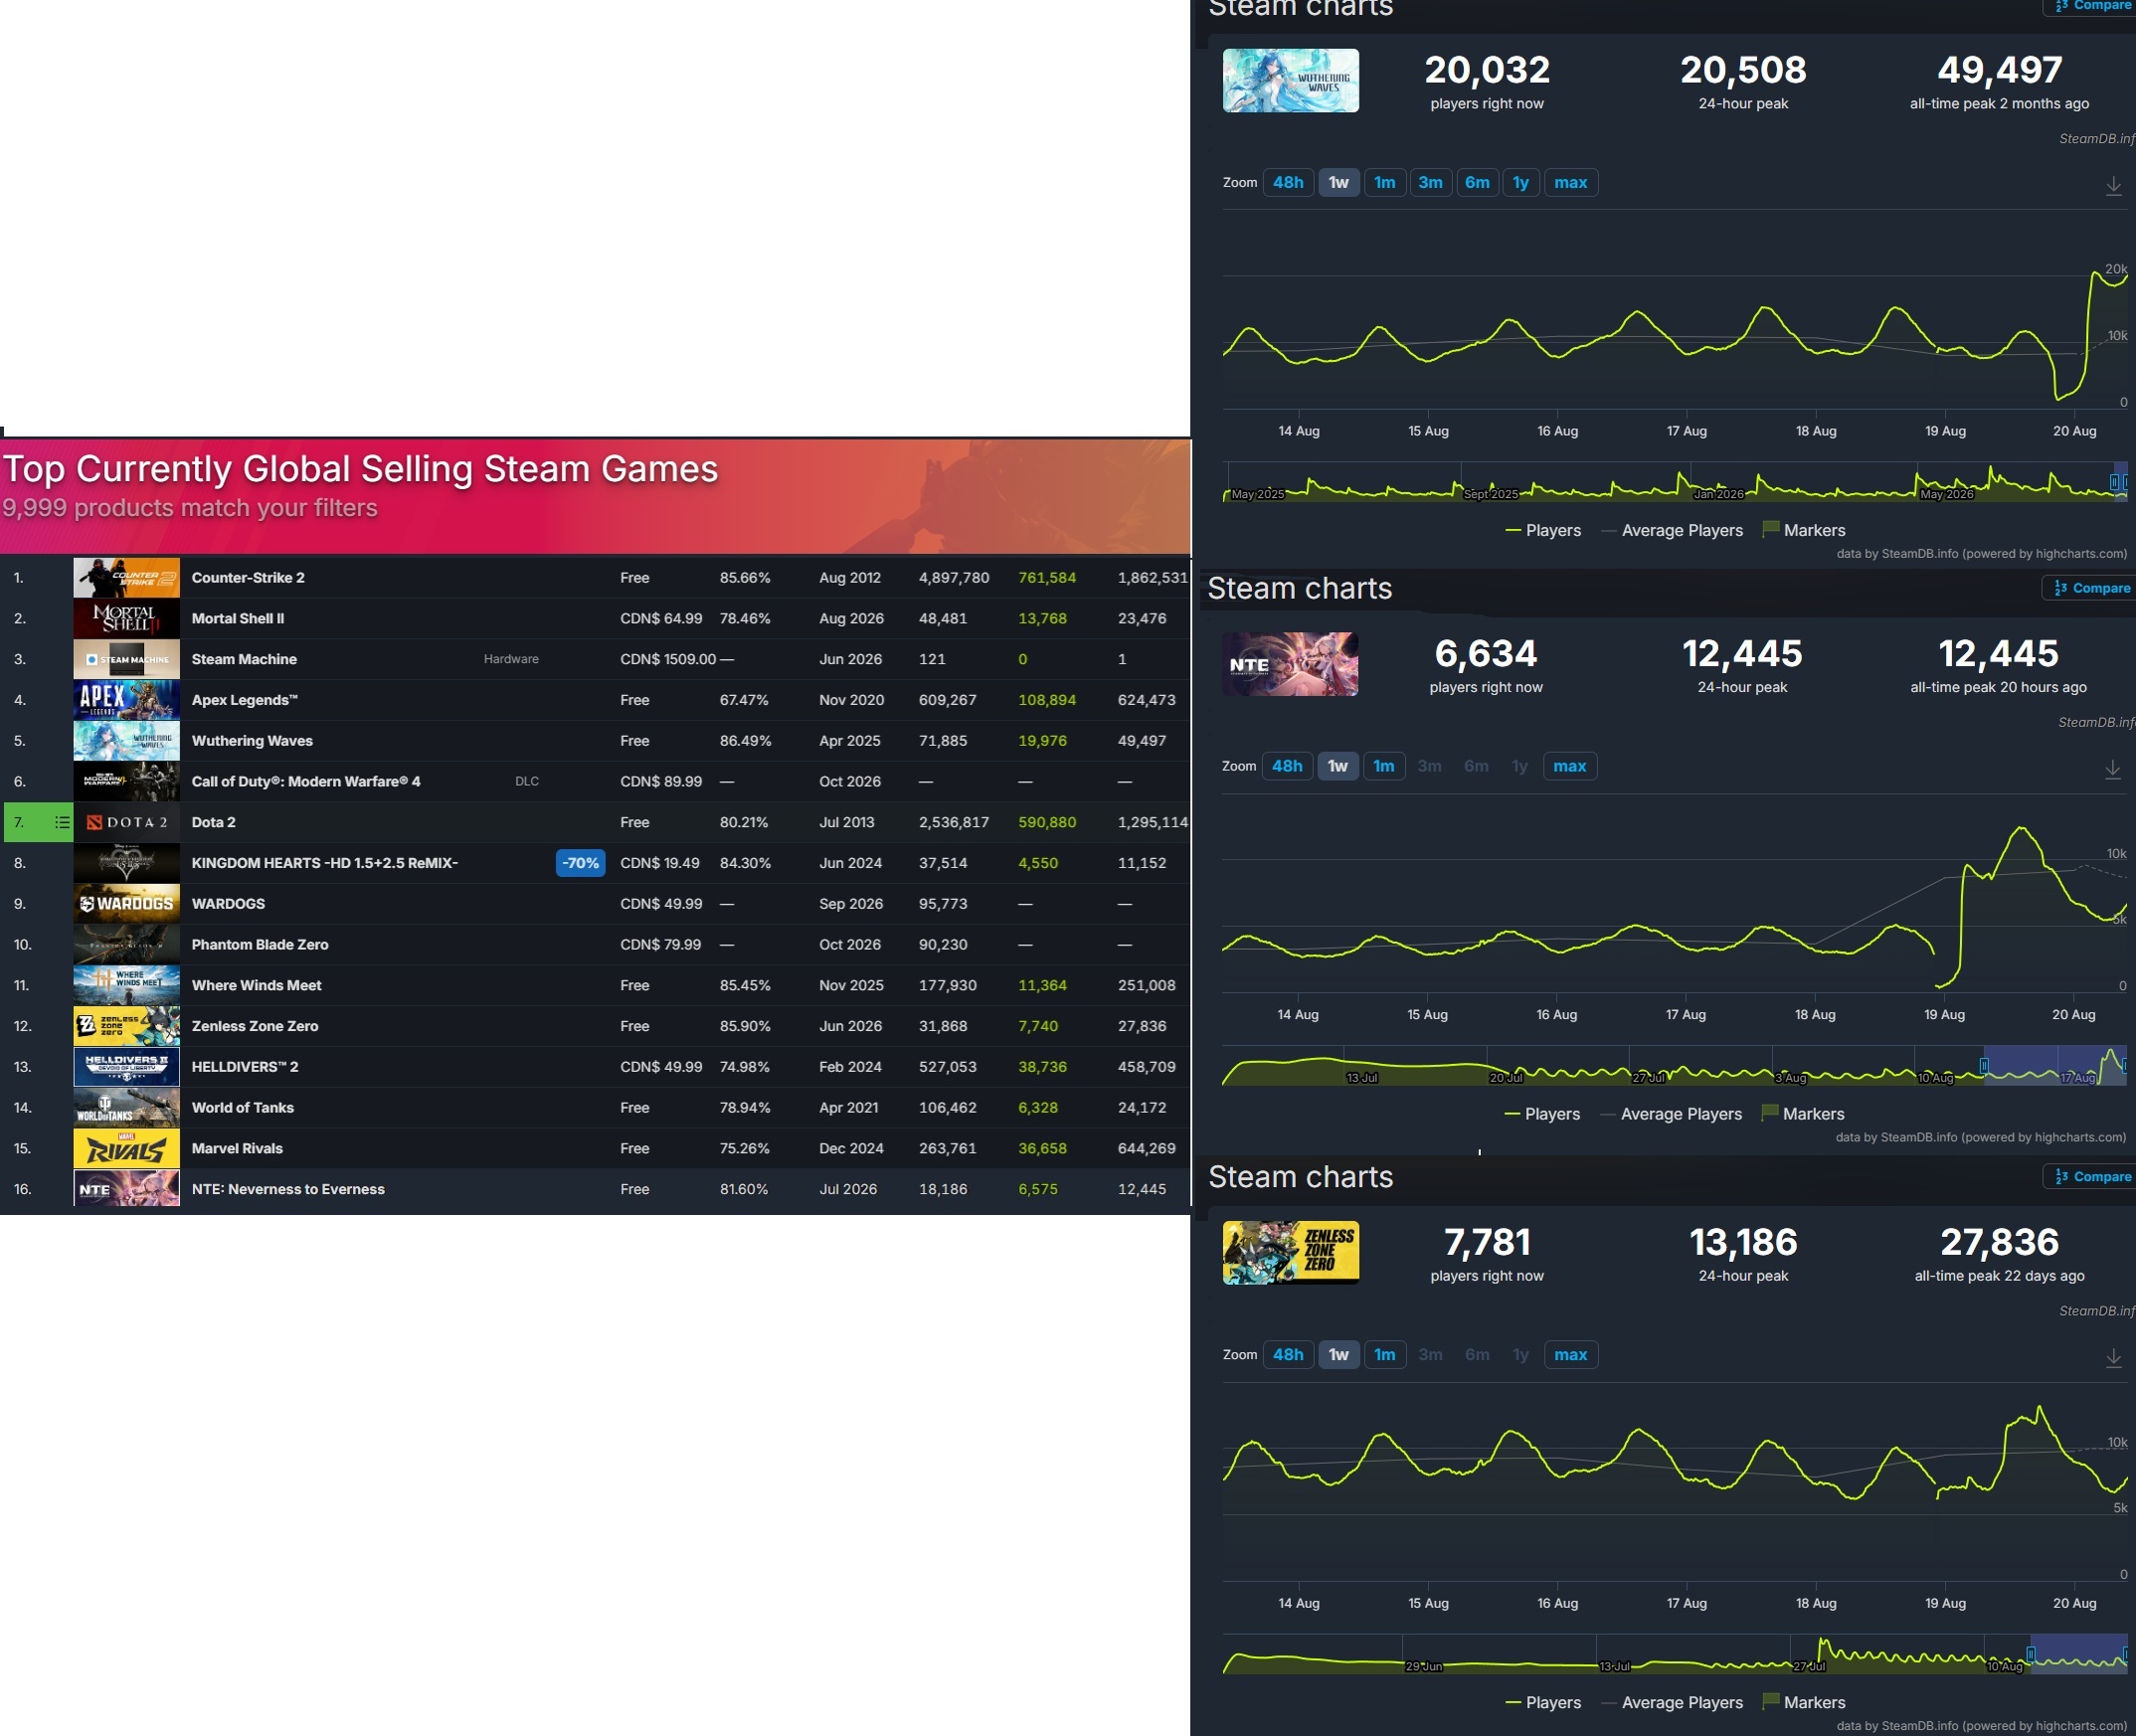Open the Counter-Strike 2 logo thumbnail
Screen dimensions: 2136x1736
pos(127,578)
